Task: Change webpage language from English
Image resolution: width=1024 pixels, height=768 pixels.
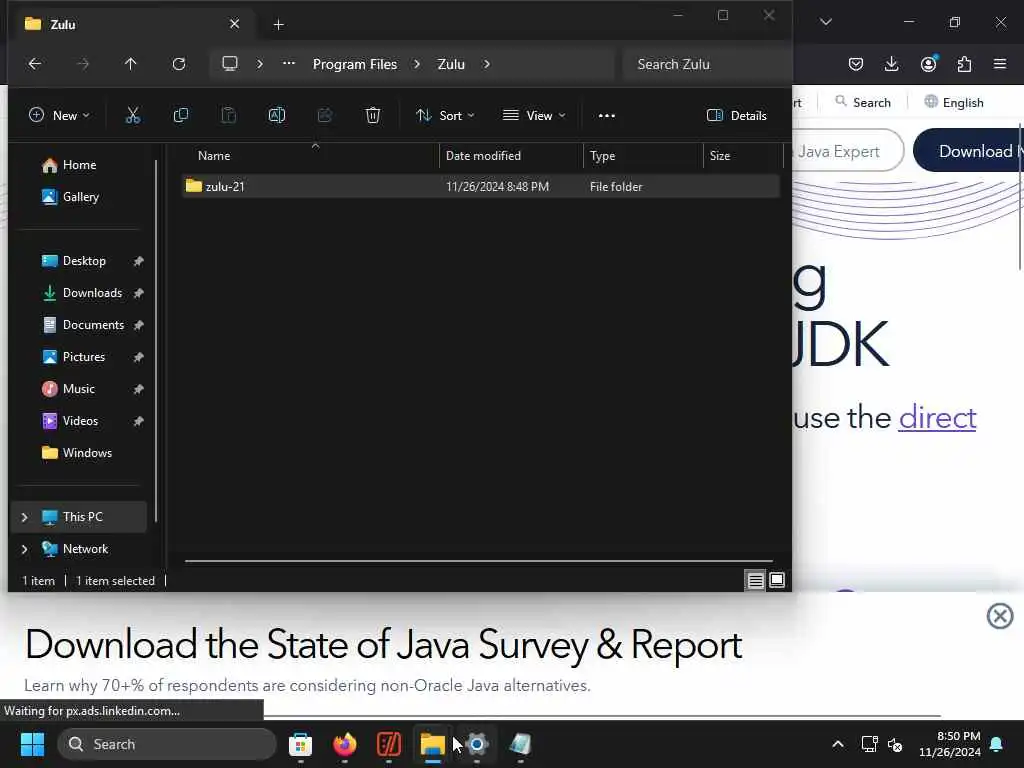Action: (x=954, y=103)
